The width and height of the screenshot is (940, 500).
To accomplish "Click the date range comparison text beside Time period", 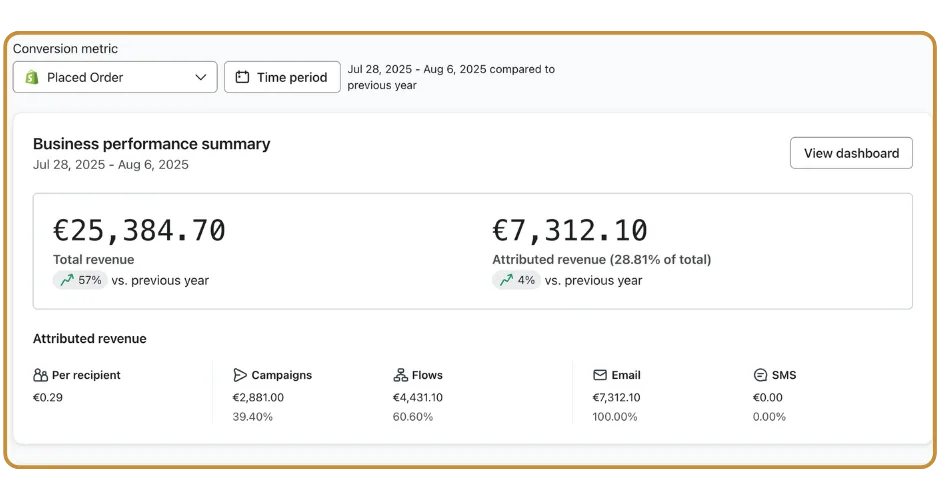I will (451, 77).
